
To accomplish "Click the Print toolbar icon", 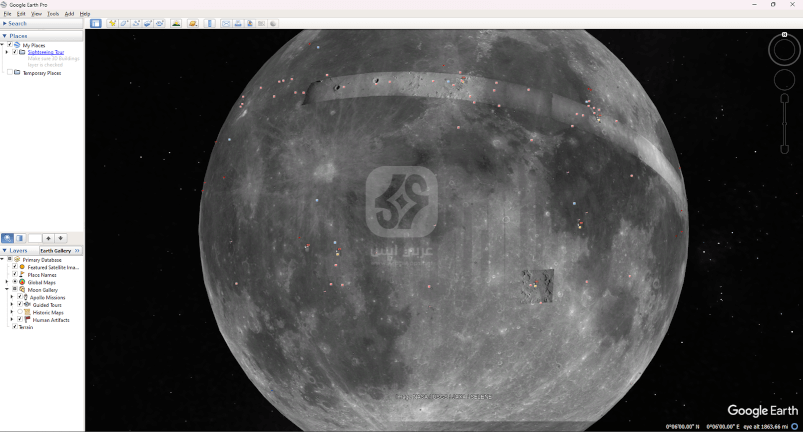I will point(238,24).
